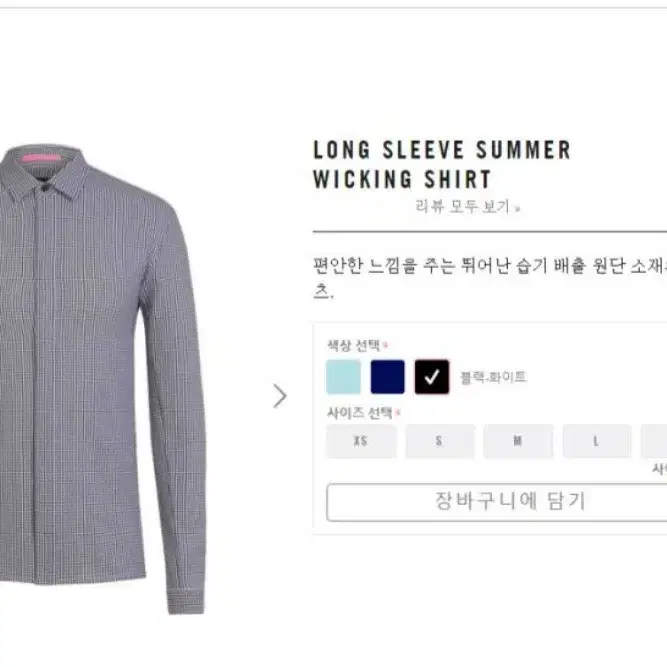Open the plaid shirt product image
667x667 pixels.
[x=102, y=379]
